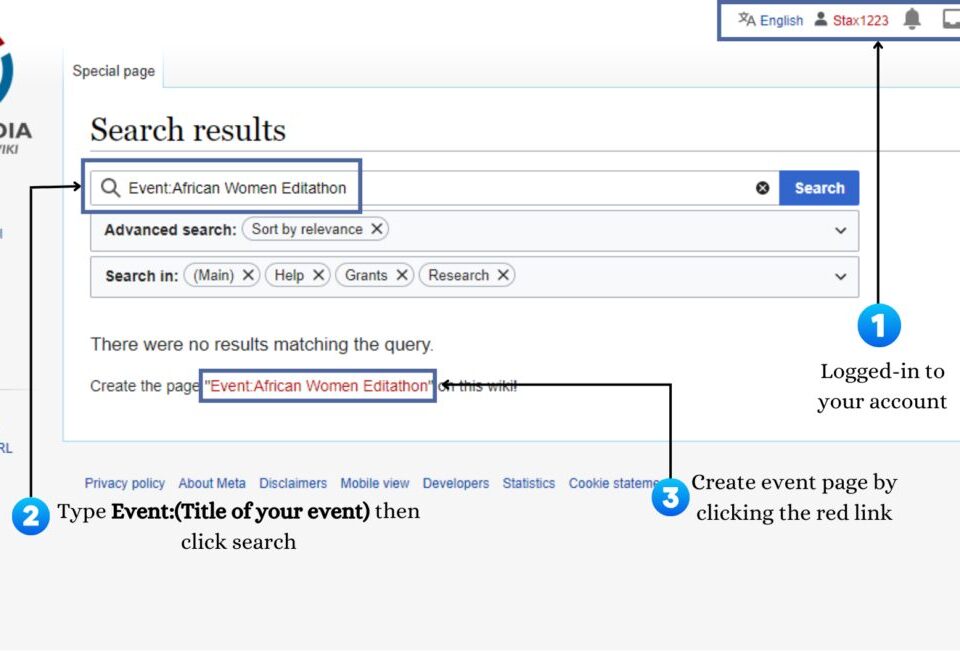Open the red Event:African Women Editathon link
960x666 pixels.
click(317, 385)
